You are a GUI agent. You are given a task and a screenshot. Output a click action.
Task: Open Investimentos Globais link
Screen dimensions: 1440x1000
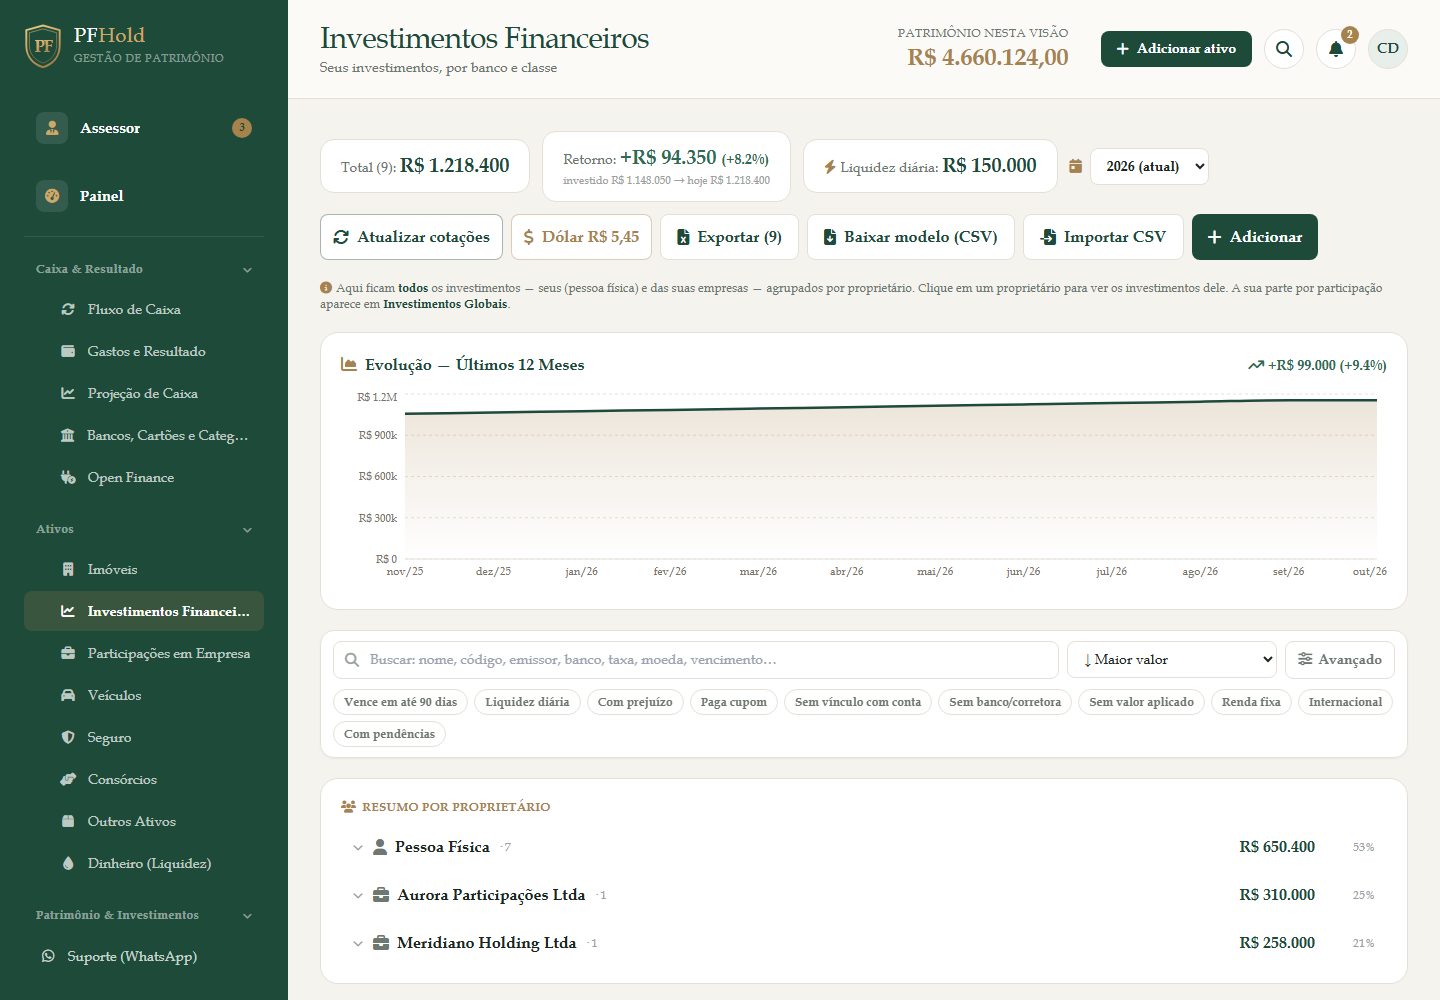(445, 304)
